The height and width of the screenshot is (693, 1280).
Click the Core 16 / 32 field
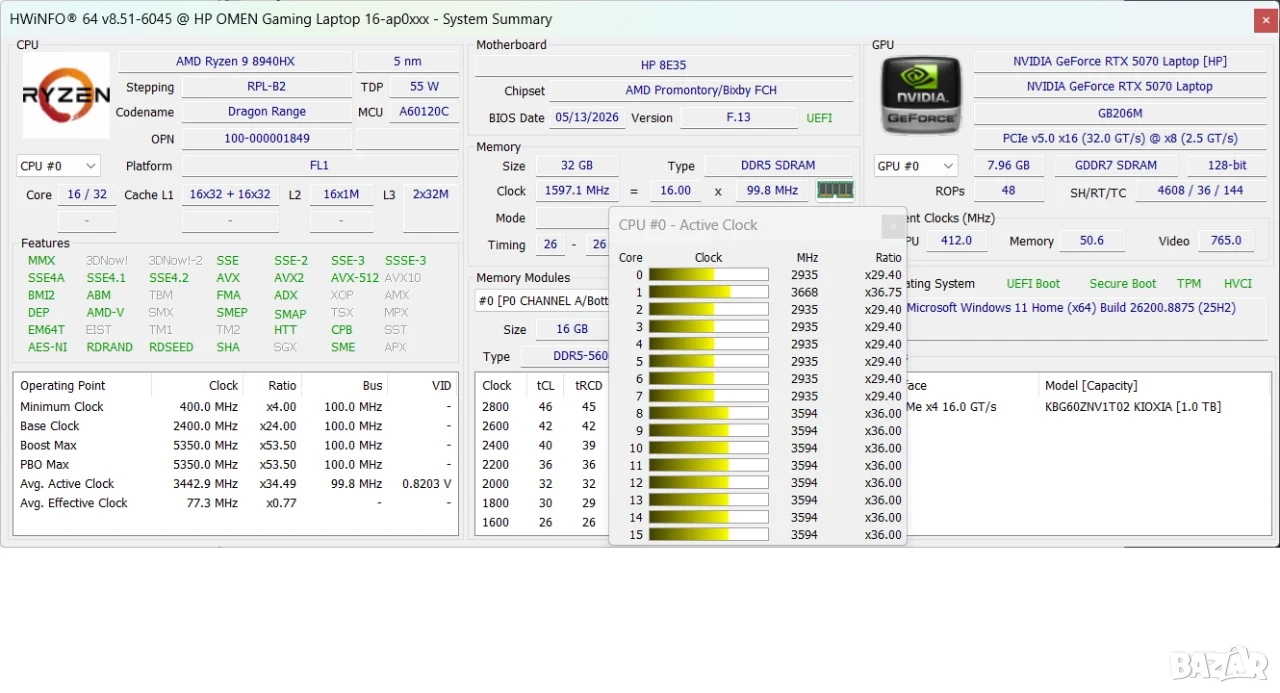tap(87, 195)
